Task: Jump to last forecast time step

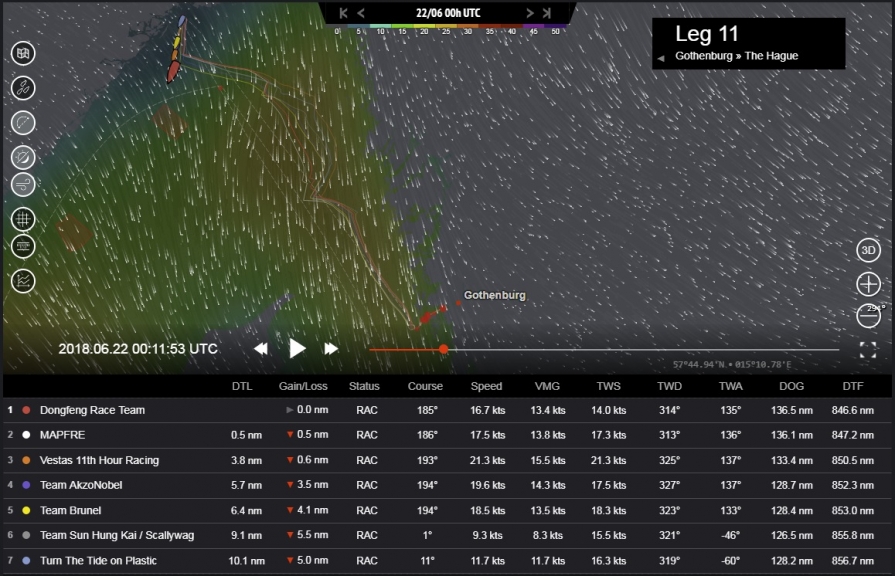Action: click(x=547, y=13)
